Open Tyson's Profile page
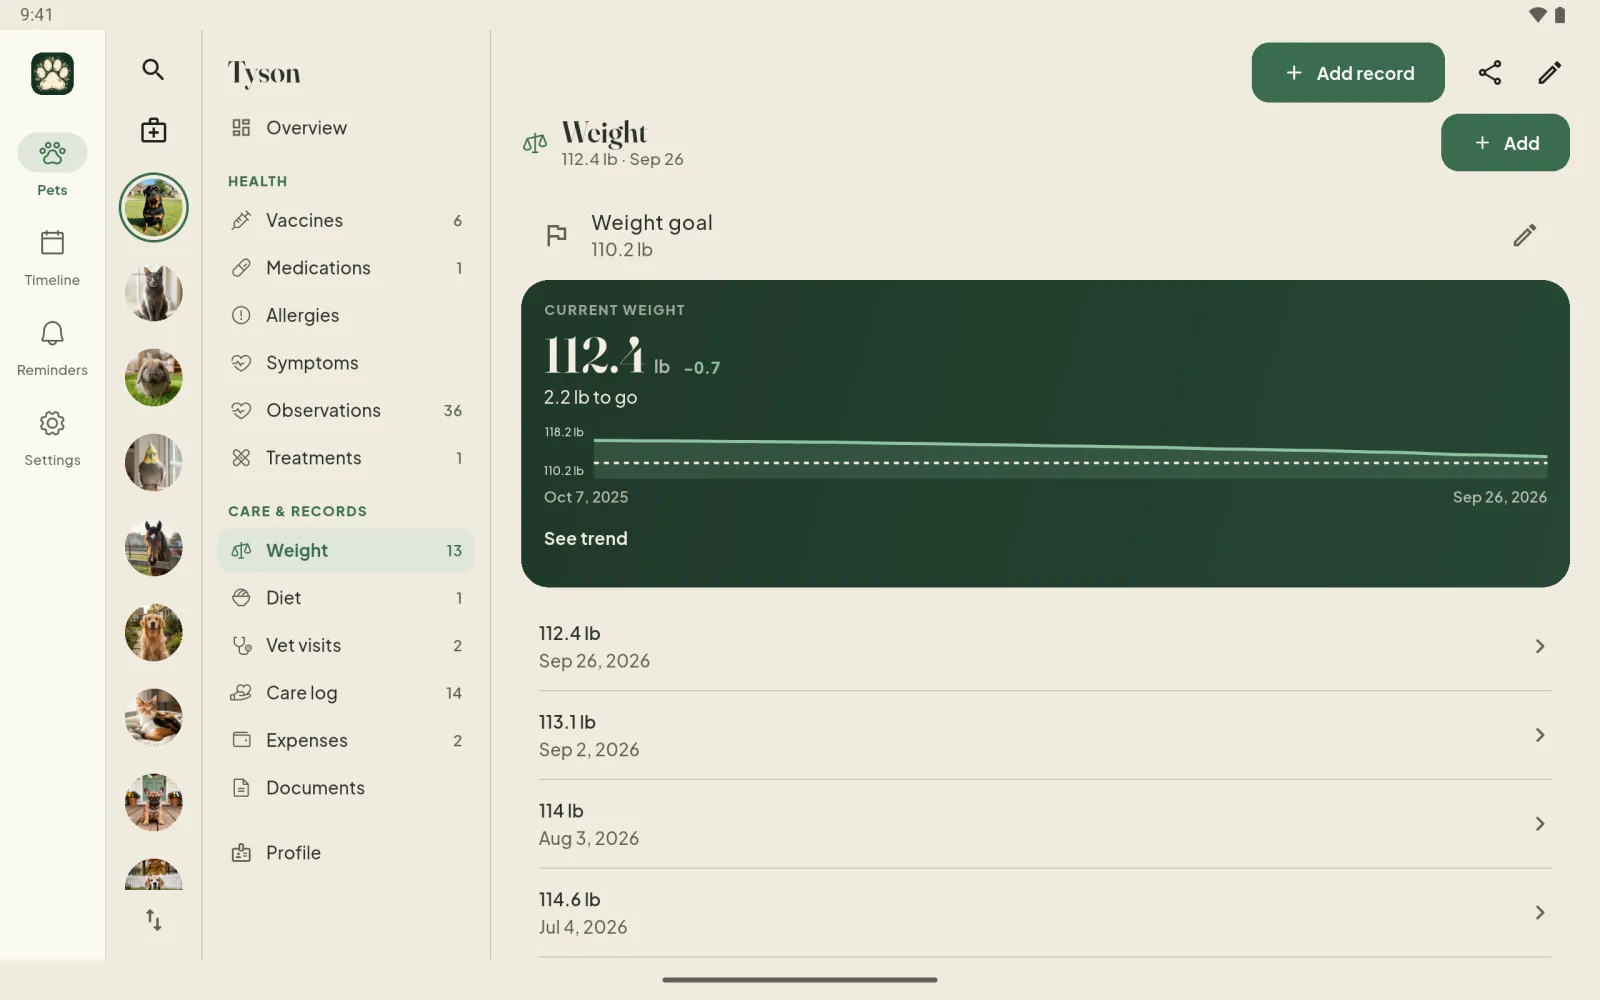The width and height of the screenshot is (1600, 1000). click(346, 853)
